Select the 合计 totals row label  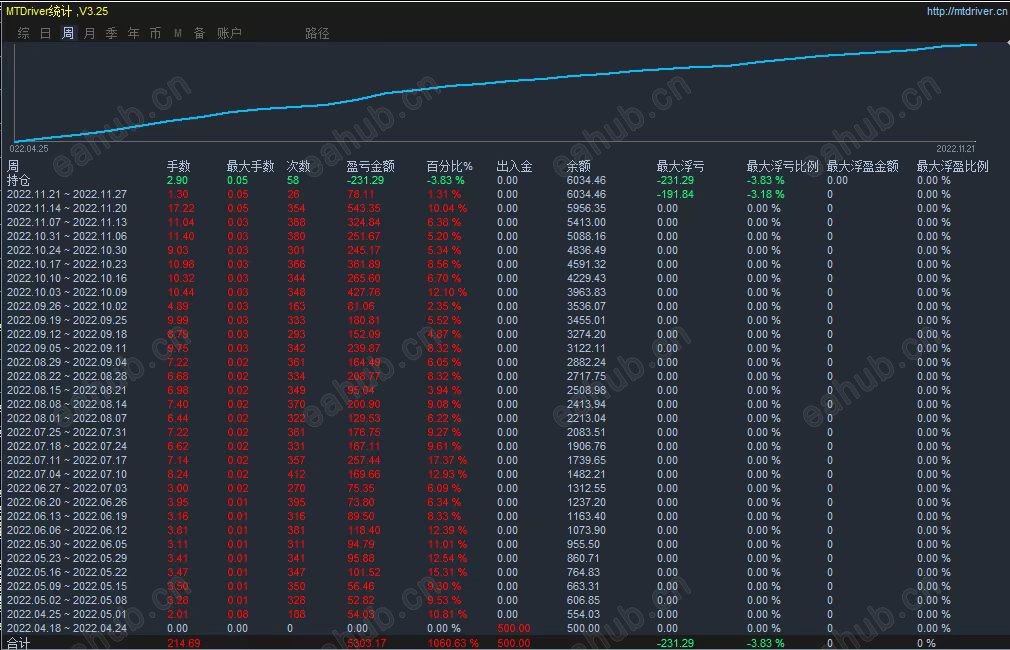coord(18,643)
